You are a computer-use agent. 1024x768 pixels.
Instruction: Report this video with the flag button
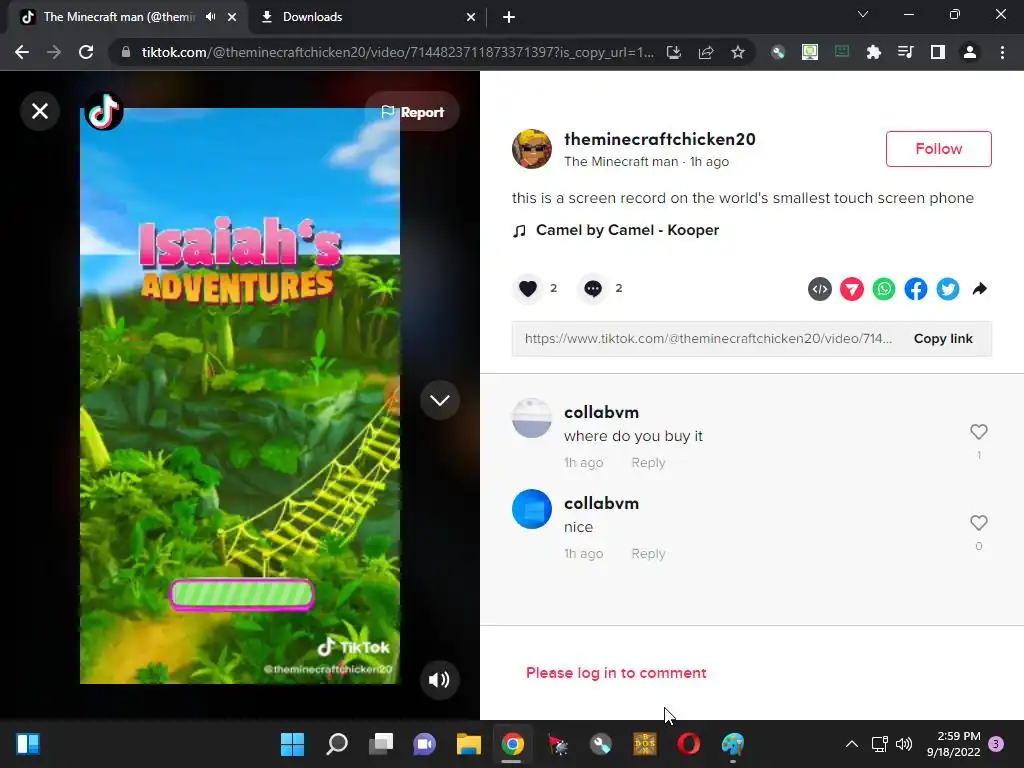point(412,112)
